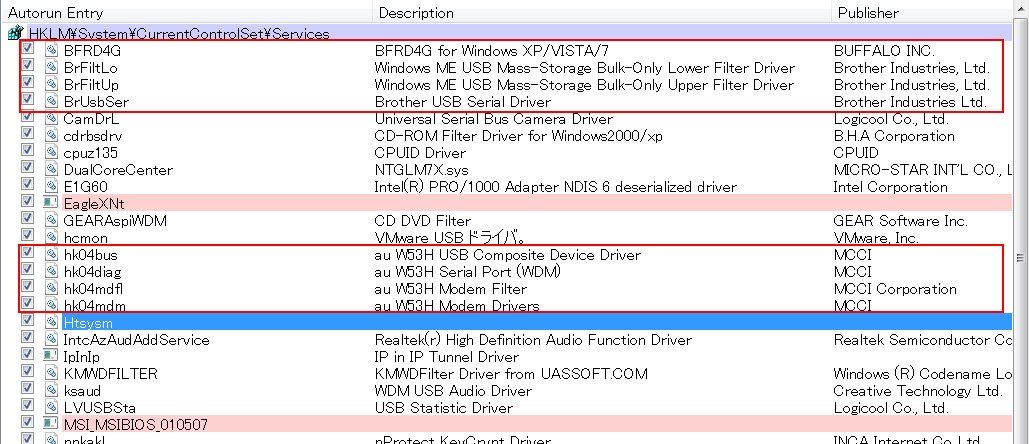Select the MSI_MSIBIOS_010507 entry name
1029x444 pixels.
tap(136, 425)
